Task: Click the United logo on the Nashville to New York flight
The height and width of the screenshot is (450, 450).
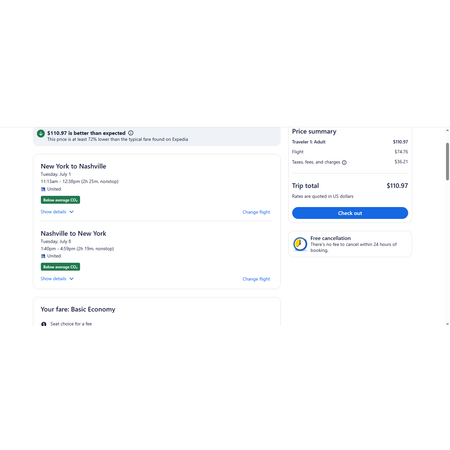Action: [43, 256]
